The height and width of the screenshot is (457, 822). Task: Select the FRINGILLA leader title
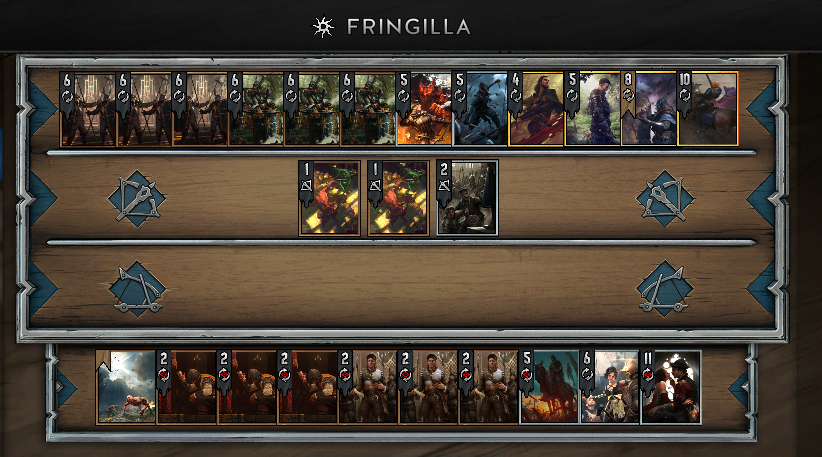pos(408,27)
